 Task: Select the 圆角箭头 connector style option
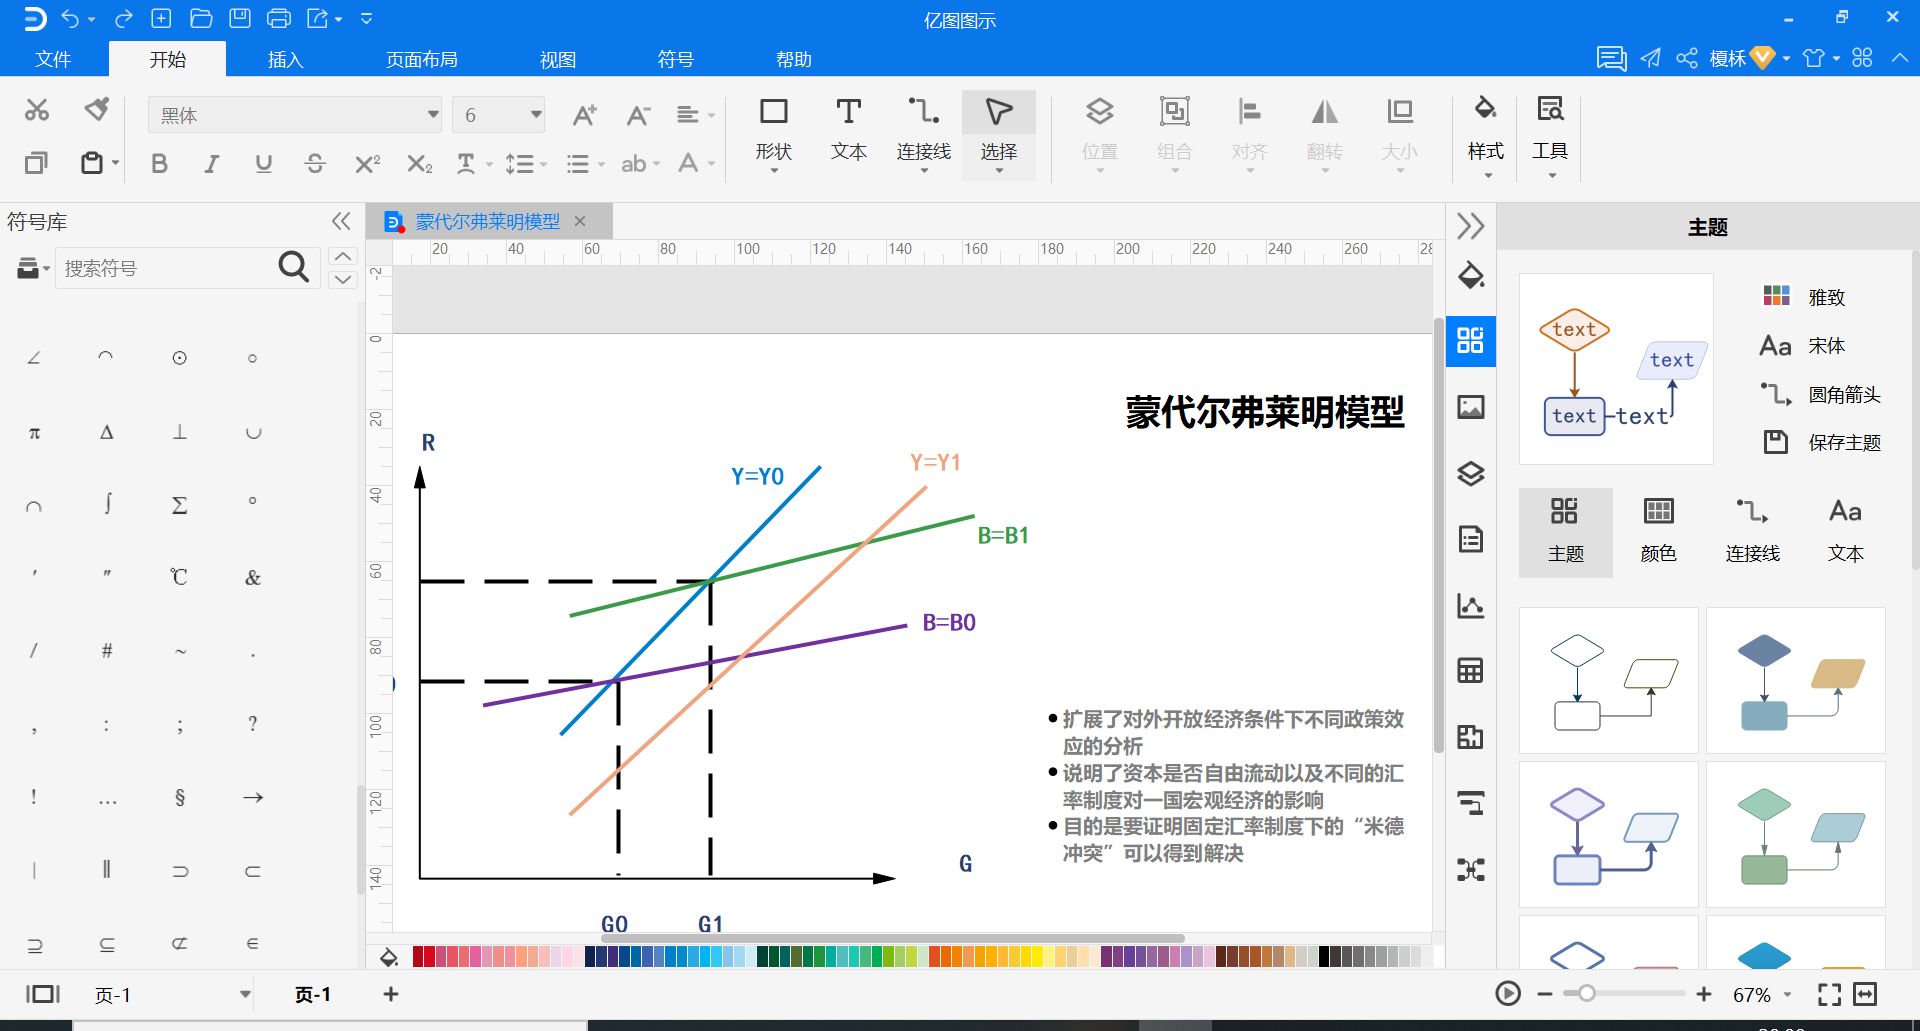pyautogui.click(x=1822, y=394)
